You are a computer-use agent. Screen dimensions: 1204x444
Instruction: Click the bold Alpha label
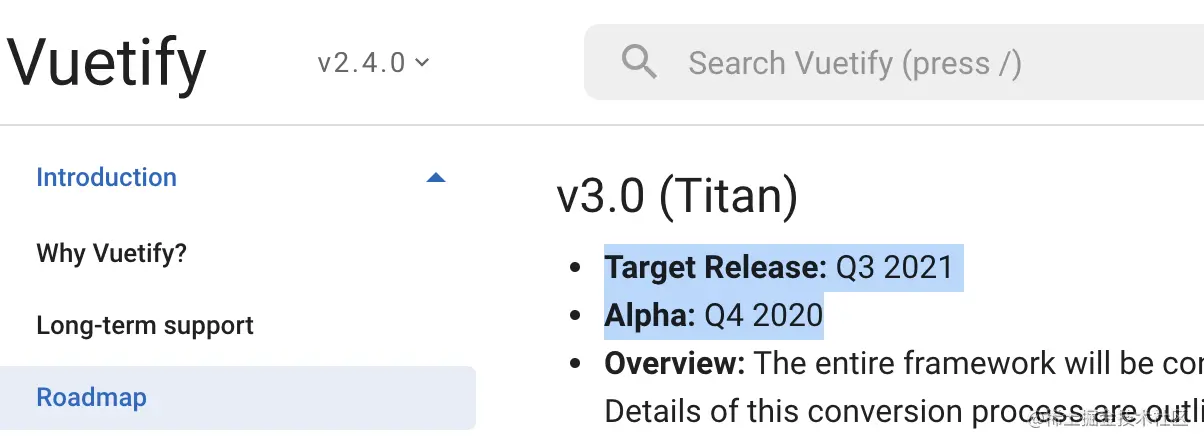tap(649, 316)
